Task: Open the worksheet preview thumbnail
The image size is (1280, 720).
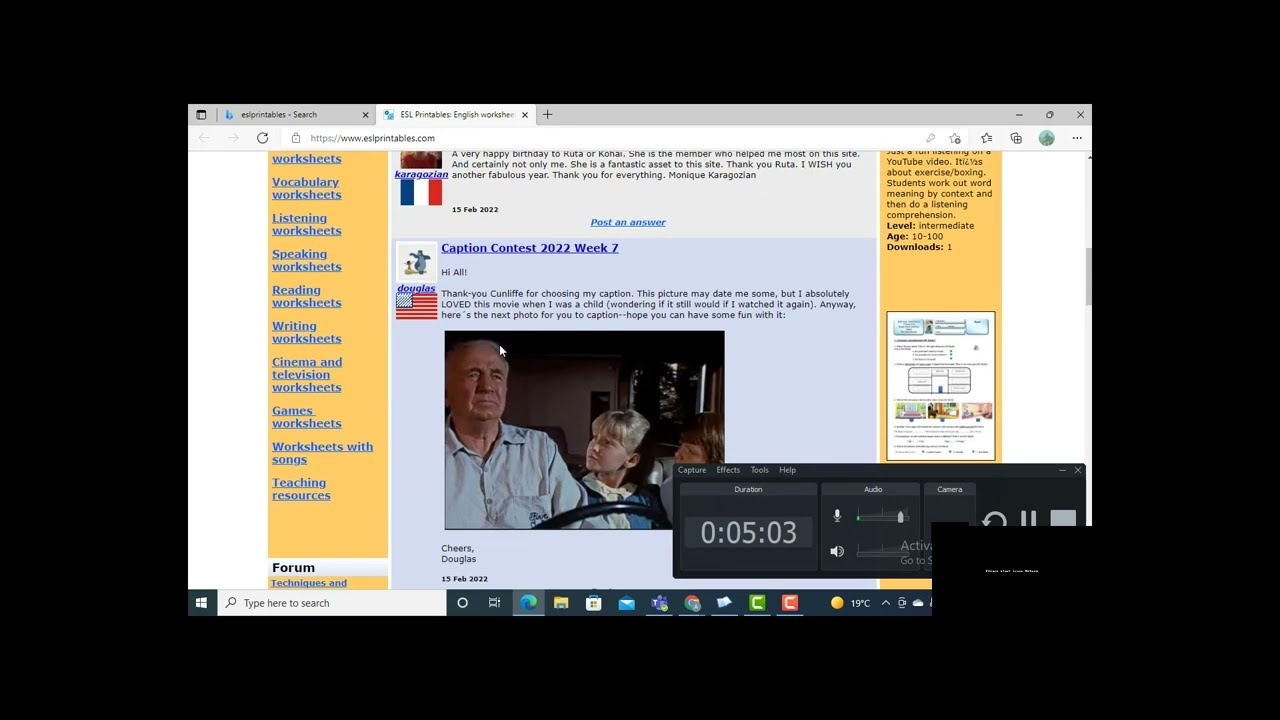Action: click(941, 386)
